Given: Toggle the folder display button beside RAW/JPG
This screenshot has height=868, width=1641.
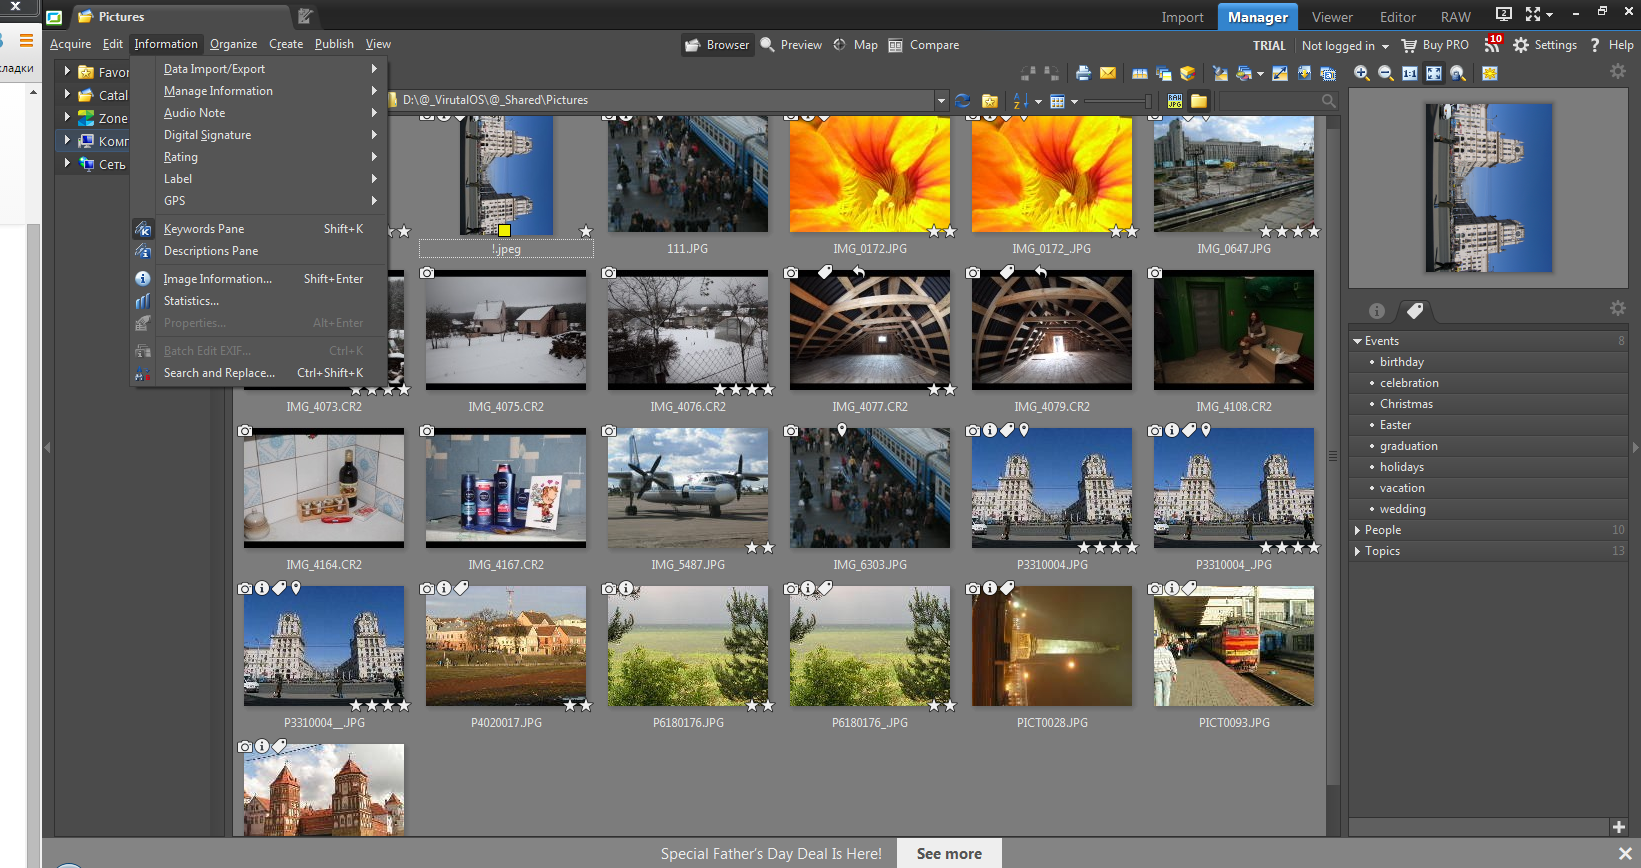Looking at the screenshot, I should tap(1199, 100).
